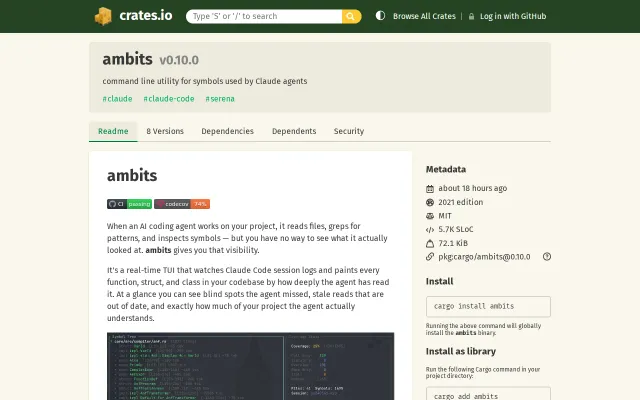This screenshot has height=400, width=640.
Task: Open the 8 Versions tab
Action: pyautogui.click(x=165, y=131)
